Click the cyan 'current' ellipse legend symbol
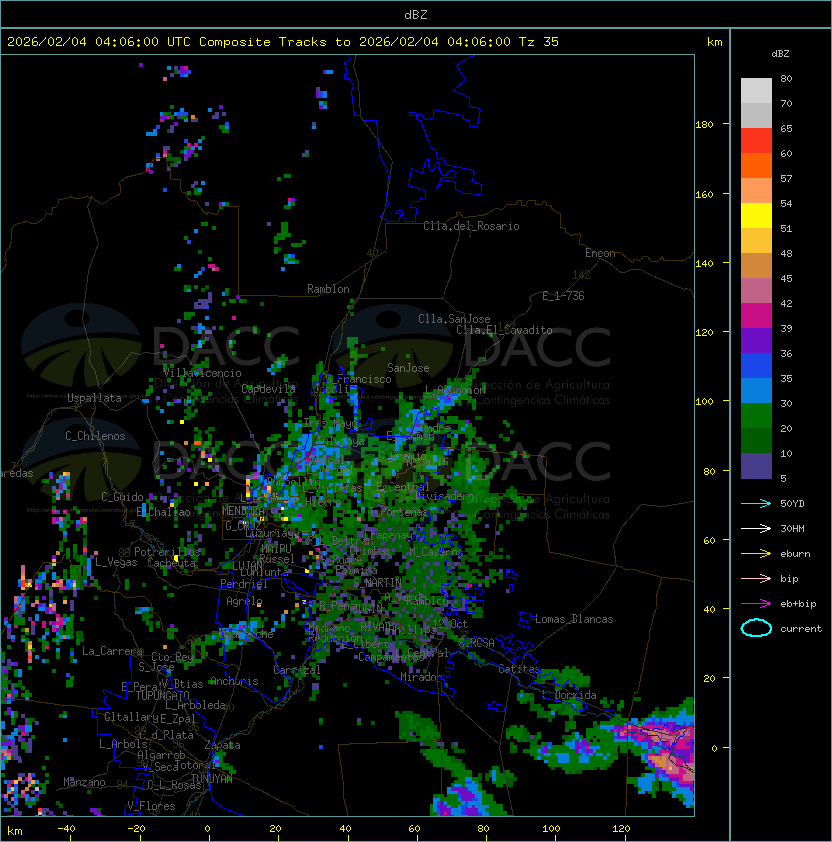Screen dimensions: 832x842 click(x=756, y=628)
